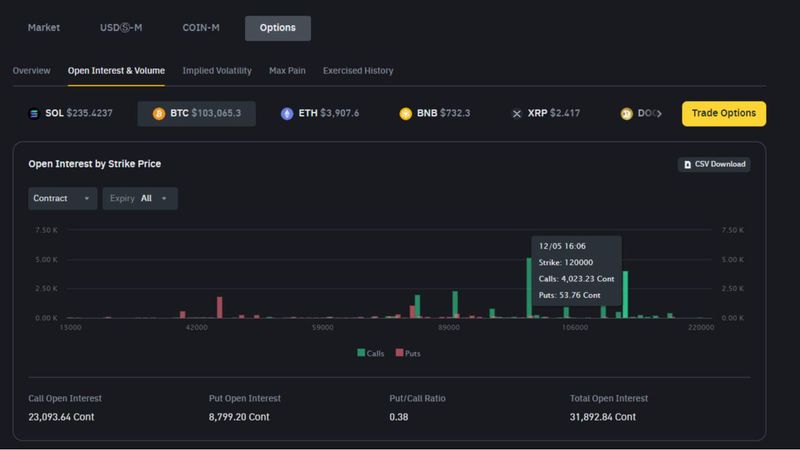This screenshot has height=450, width=800.
Task: Select ETH $3,907.6 asset
Action: 320,113
